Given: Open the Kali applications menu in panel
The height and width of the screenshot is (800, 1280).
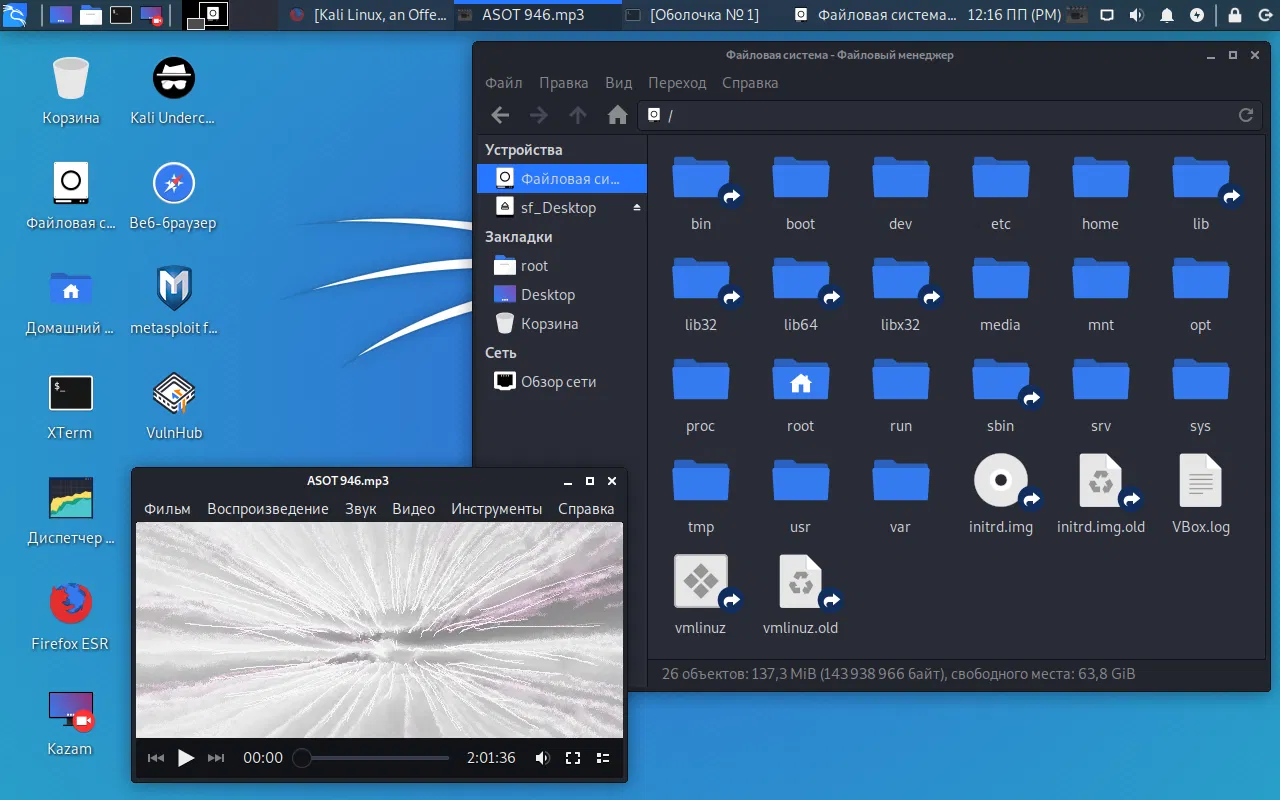Looking at the screenshot, I should coord(17,15).
